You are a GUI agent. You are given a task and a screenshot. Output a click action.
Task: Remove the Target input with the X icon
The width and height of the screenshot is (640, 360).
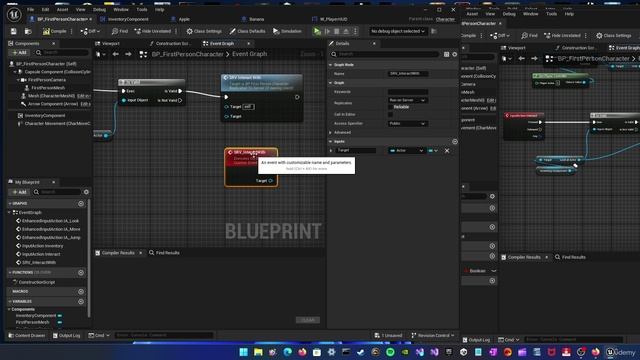pyautogui.click(x=447, y=151)
